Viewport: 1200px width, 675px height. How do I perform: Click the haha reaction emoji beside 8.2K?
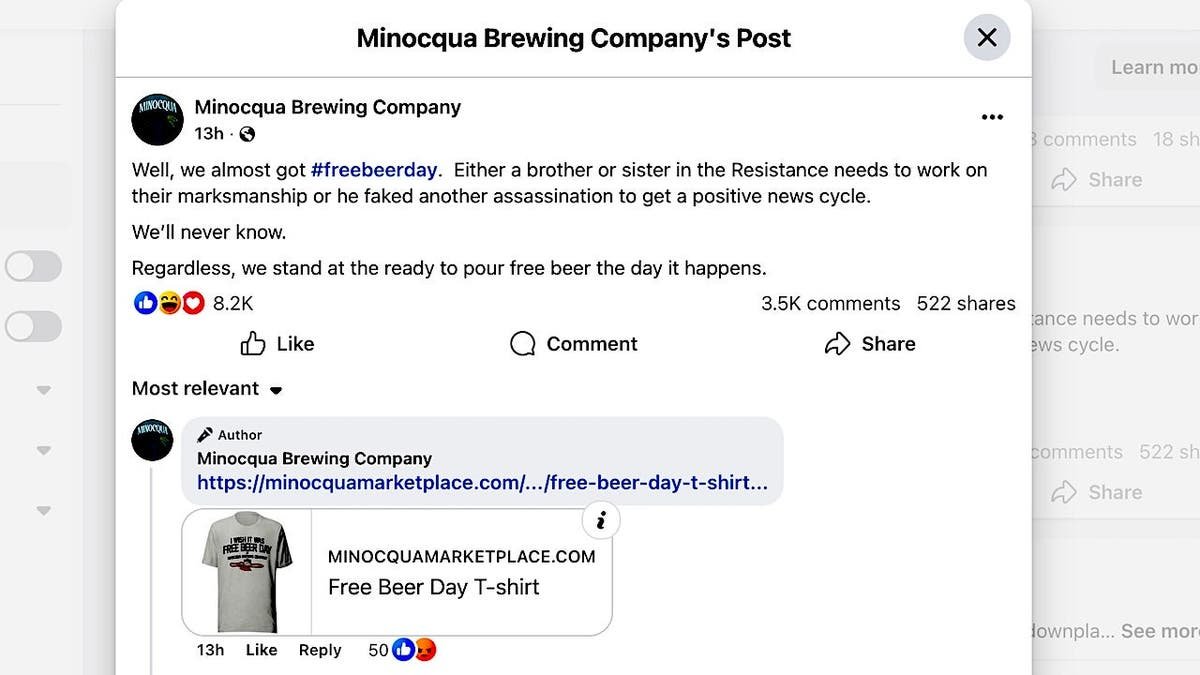point(170,302)
